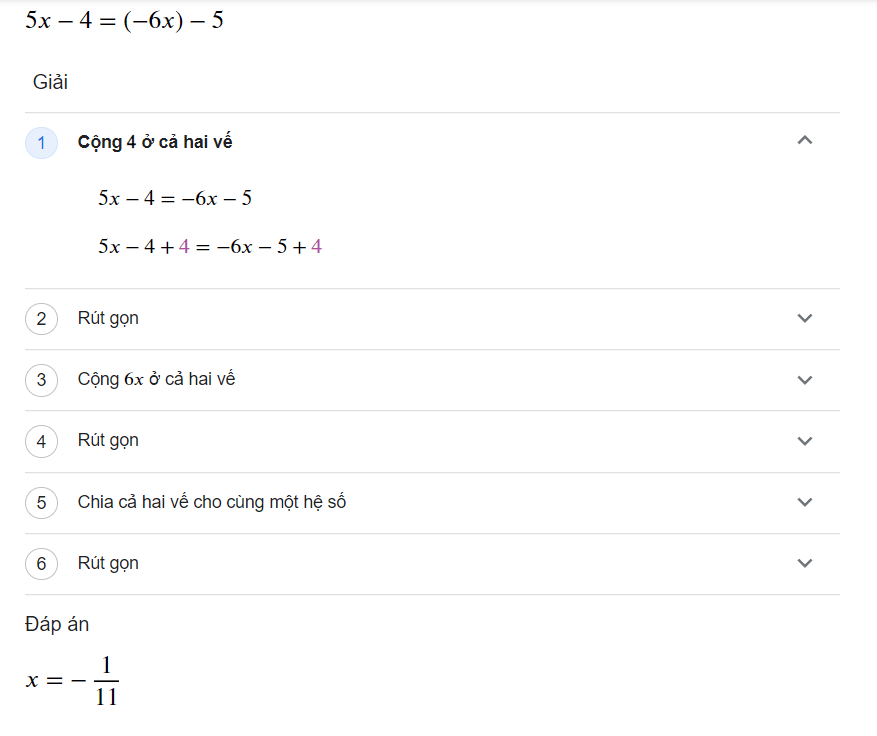This screenshot has width=877, height=736.
Task: Click the step 3 number circle
Action: (x=41, y=380)
